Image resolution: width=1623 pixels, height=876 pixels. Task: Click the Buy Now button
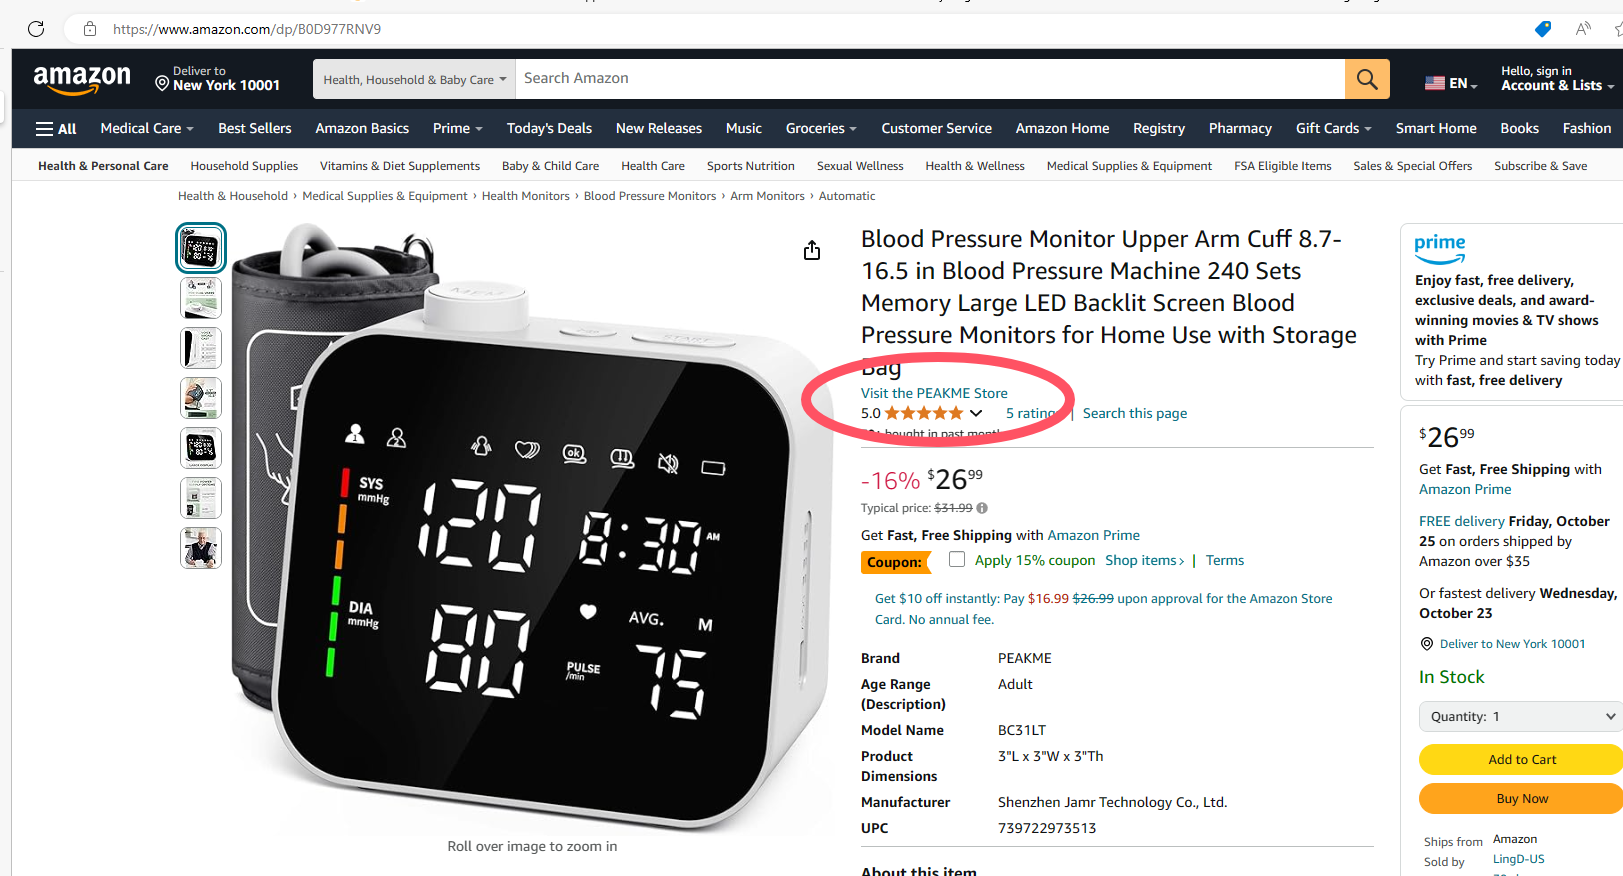click(x=1521, y=798)
